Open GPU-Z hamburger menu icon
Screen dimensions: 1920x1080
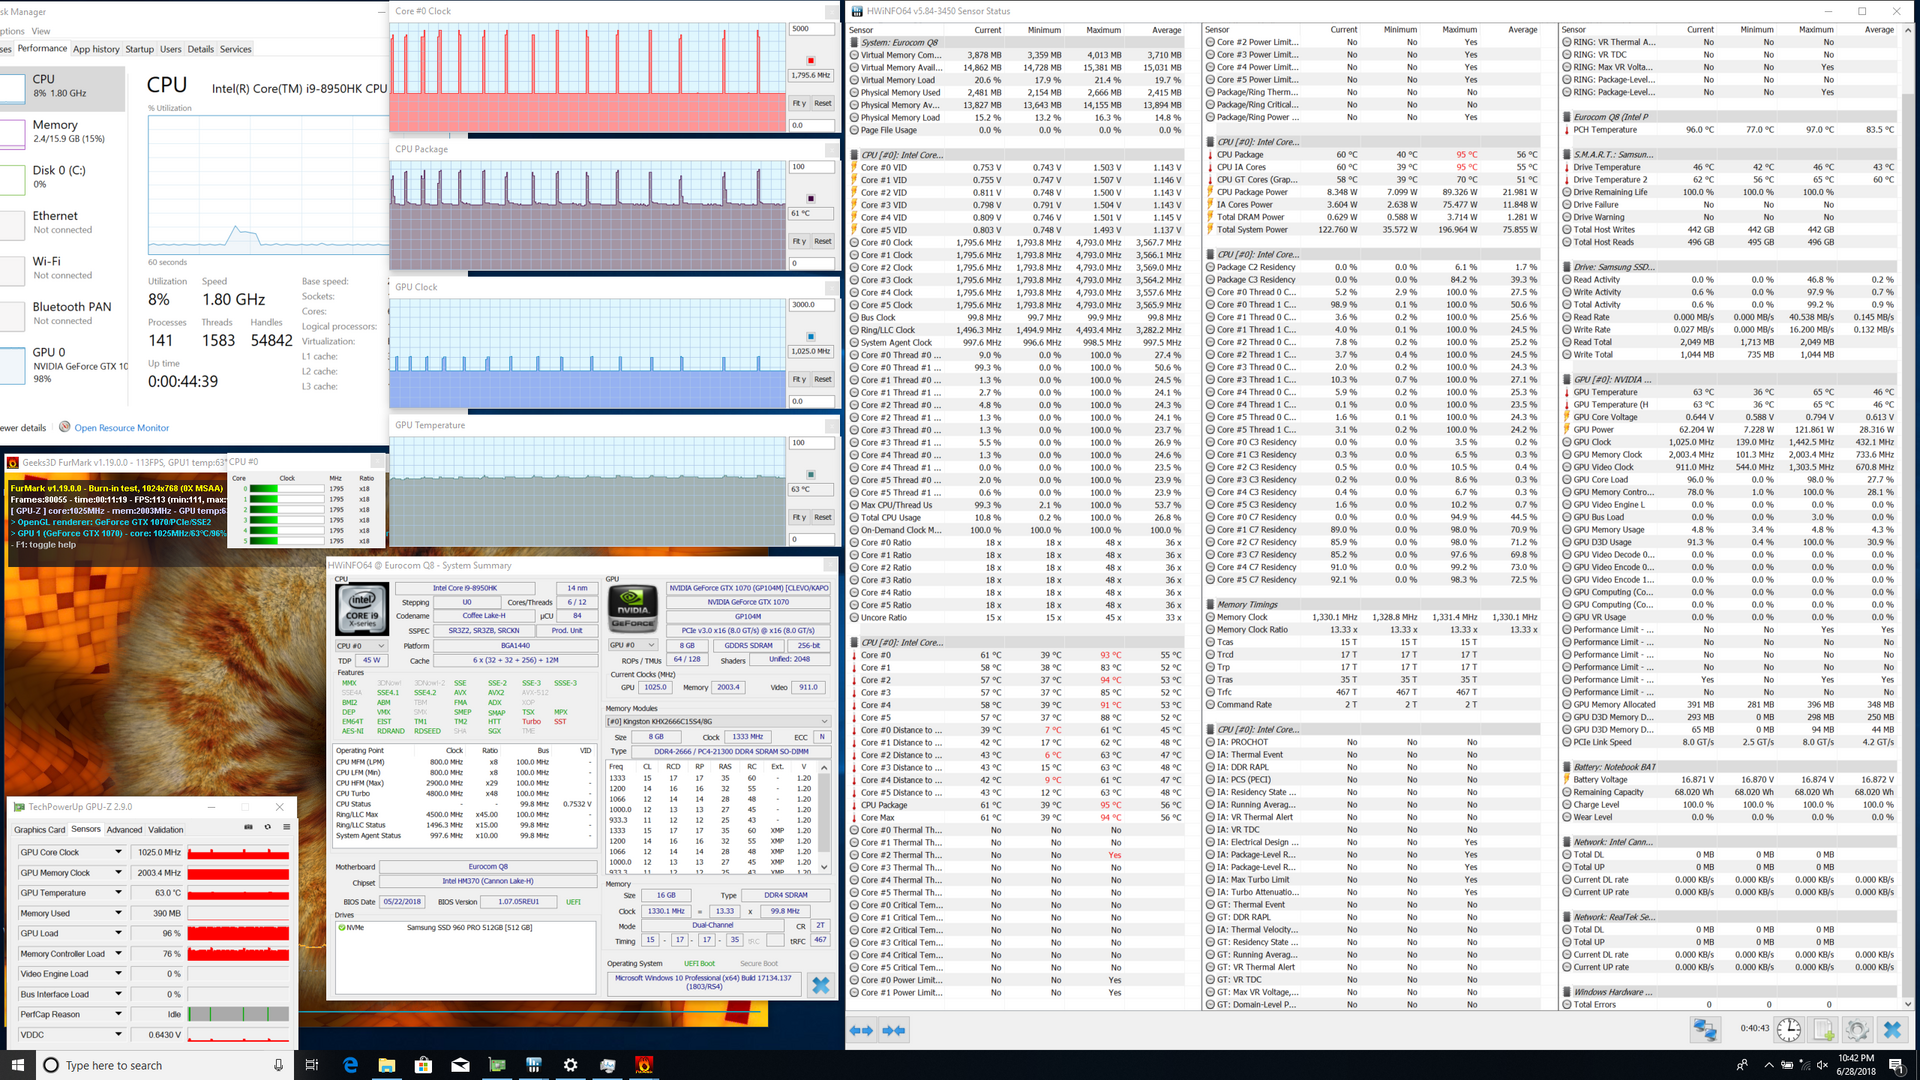coord(286,827)
